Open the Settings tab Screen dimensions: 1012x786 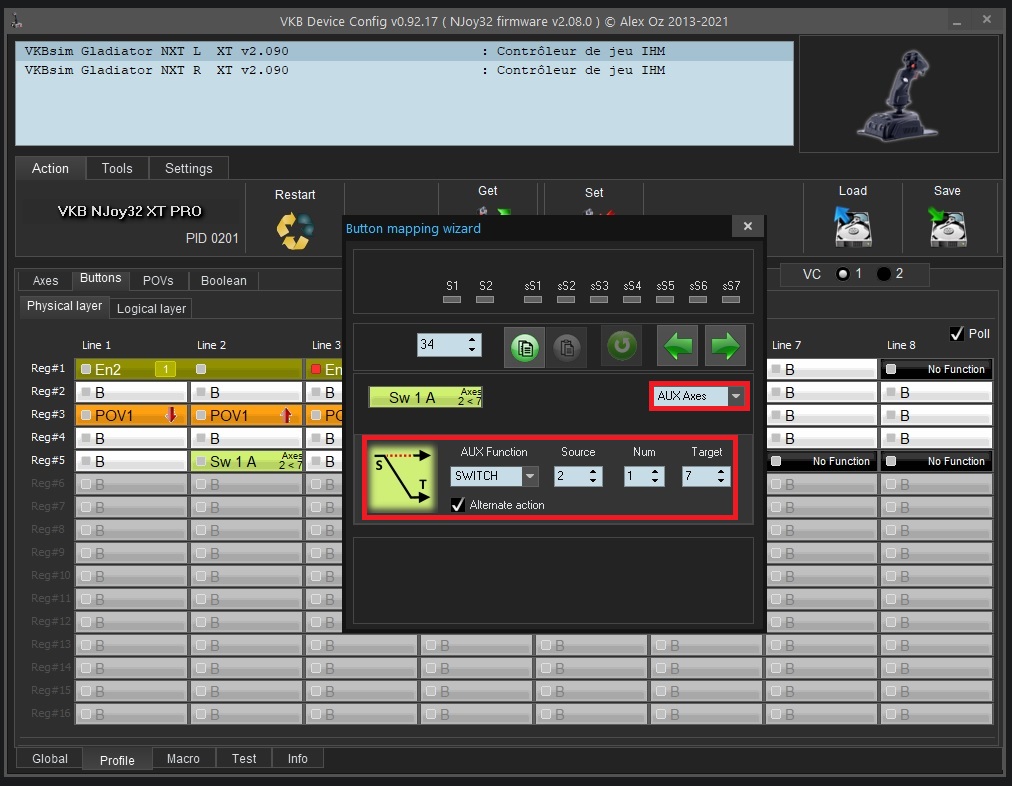tap(188, 168)
